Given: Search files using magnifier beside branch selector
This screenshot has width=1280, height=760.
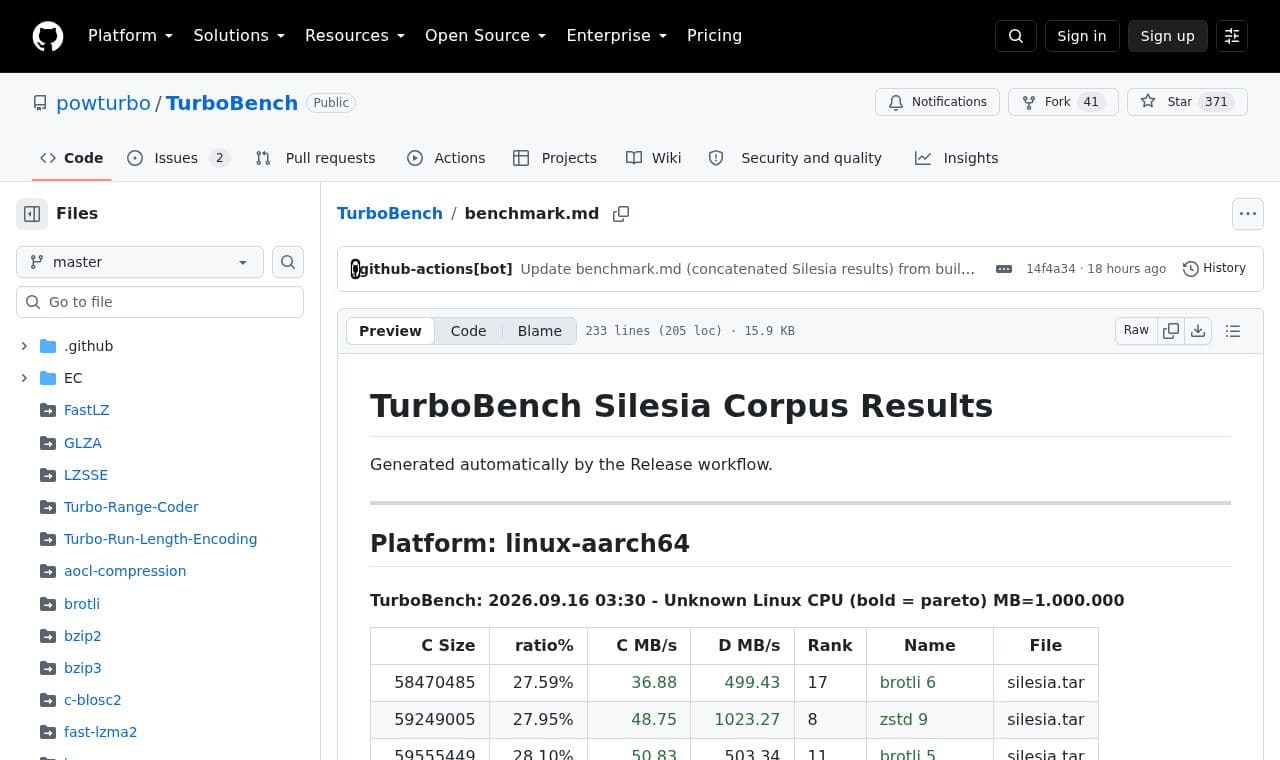Looking at the screenshot, I should pos(288,262).
